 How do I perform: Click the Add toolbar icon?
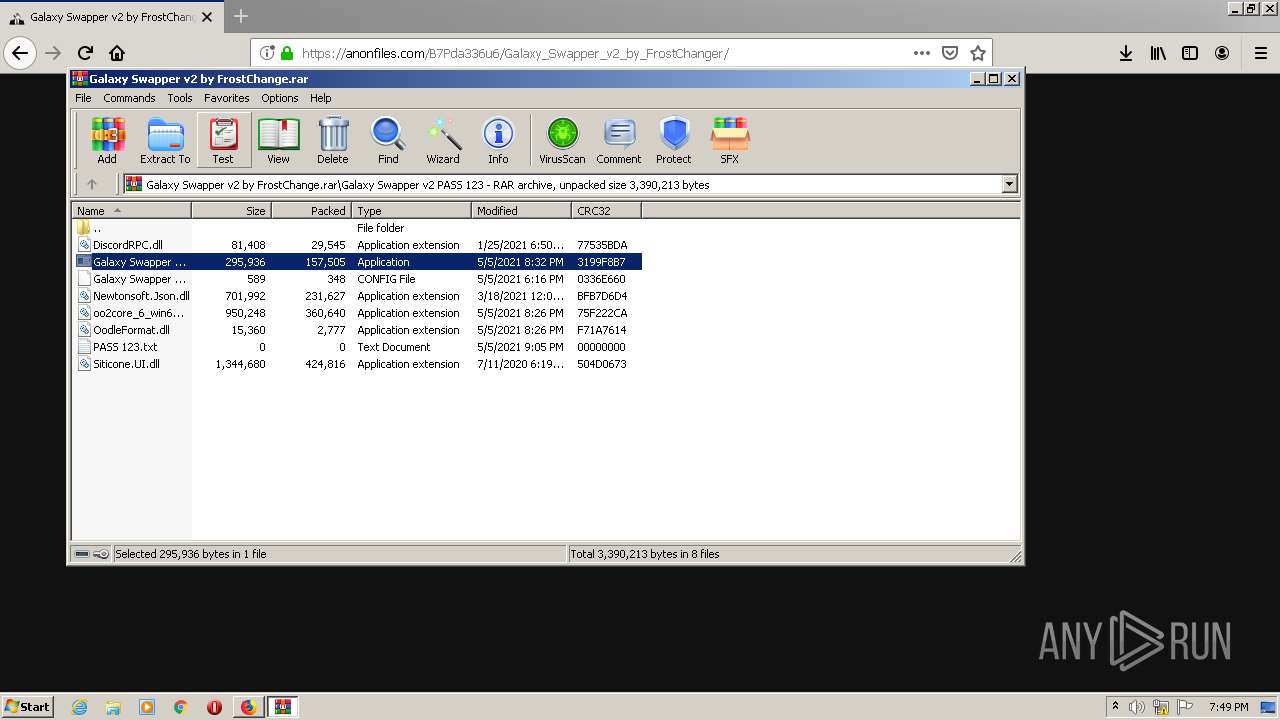pyautogui.click(x=107, y=140)
